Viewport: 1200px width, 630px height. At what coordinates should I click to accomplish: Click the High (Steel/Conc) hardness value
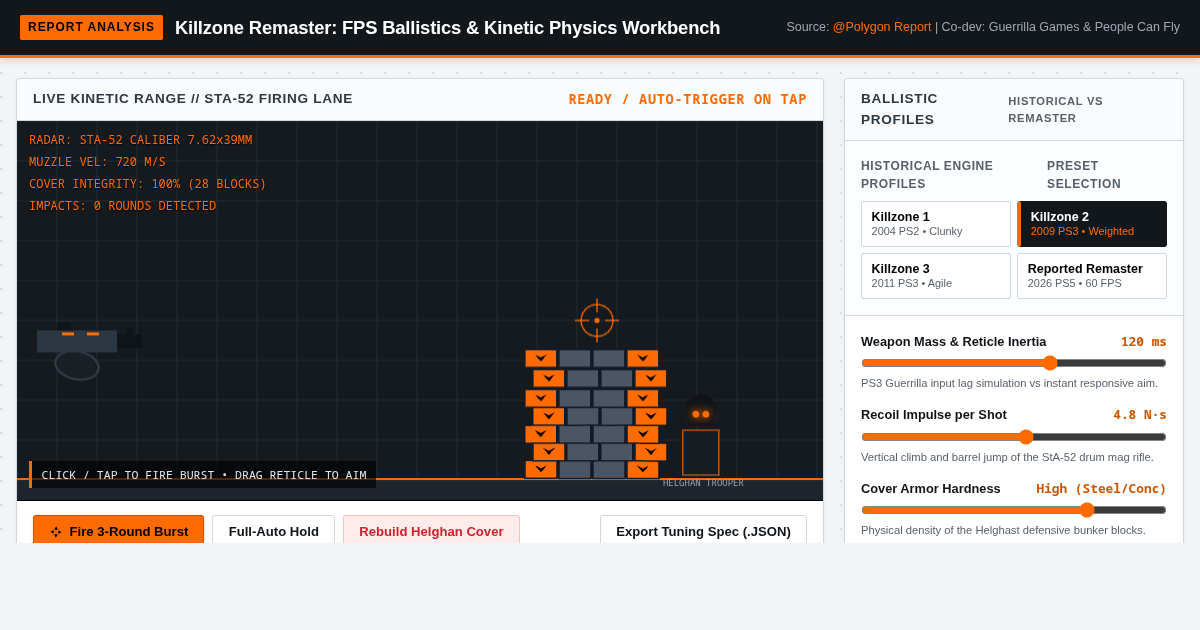click(1101, 489)
